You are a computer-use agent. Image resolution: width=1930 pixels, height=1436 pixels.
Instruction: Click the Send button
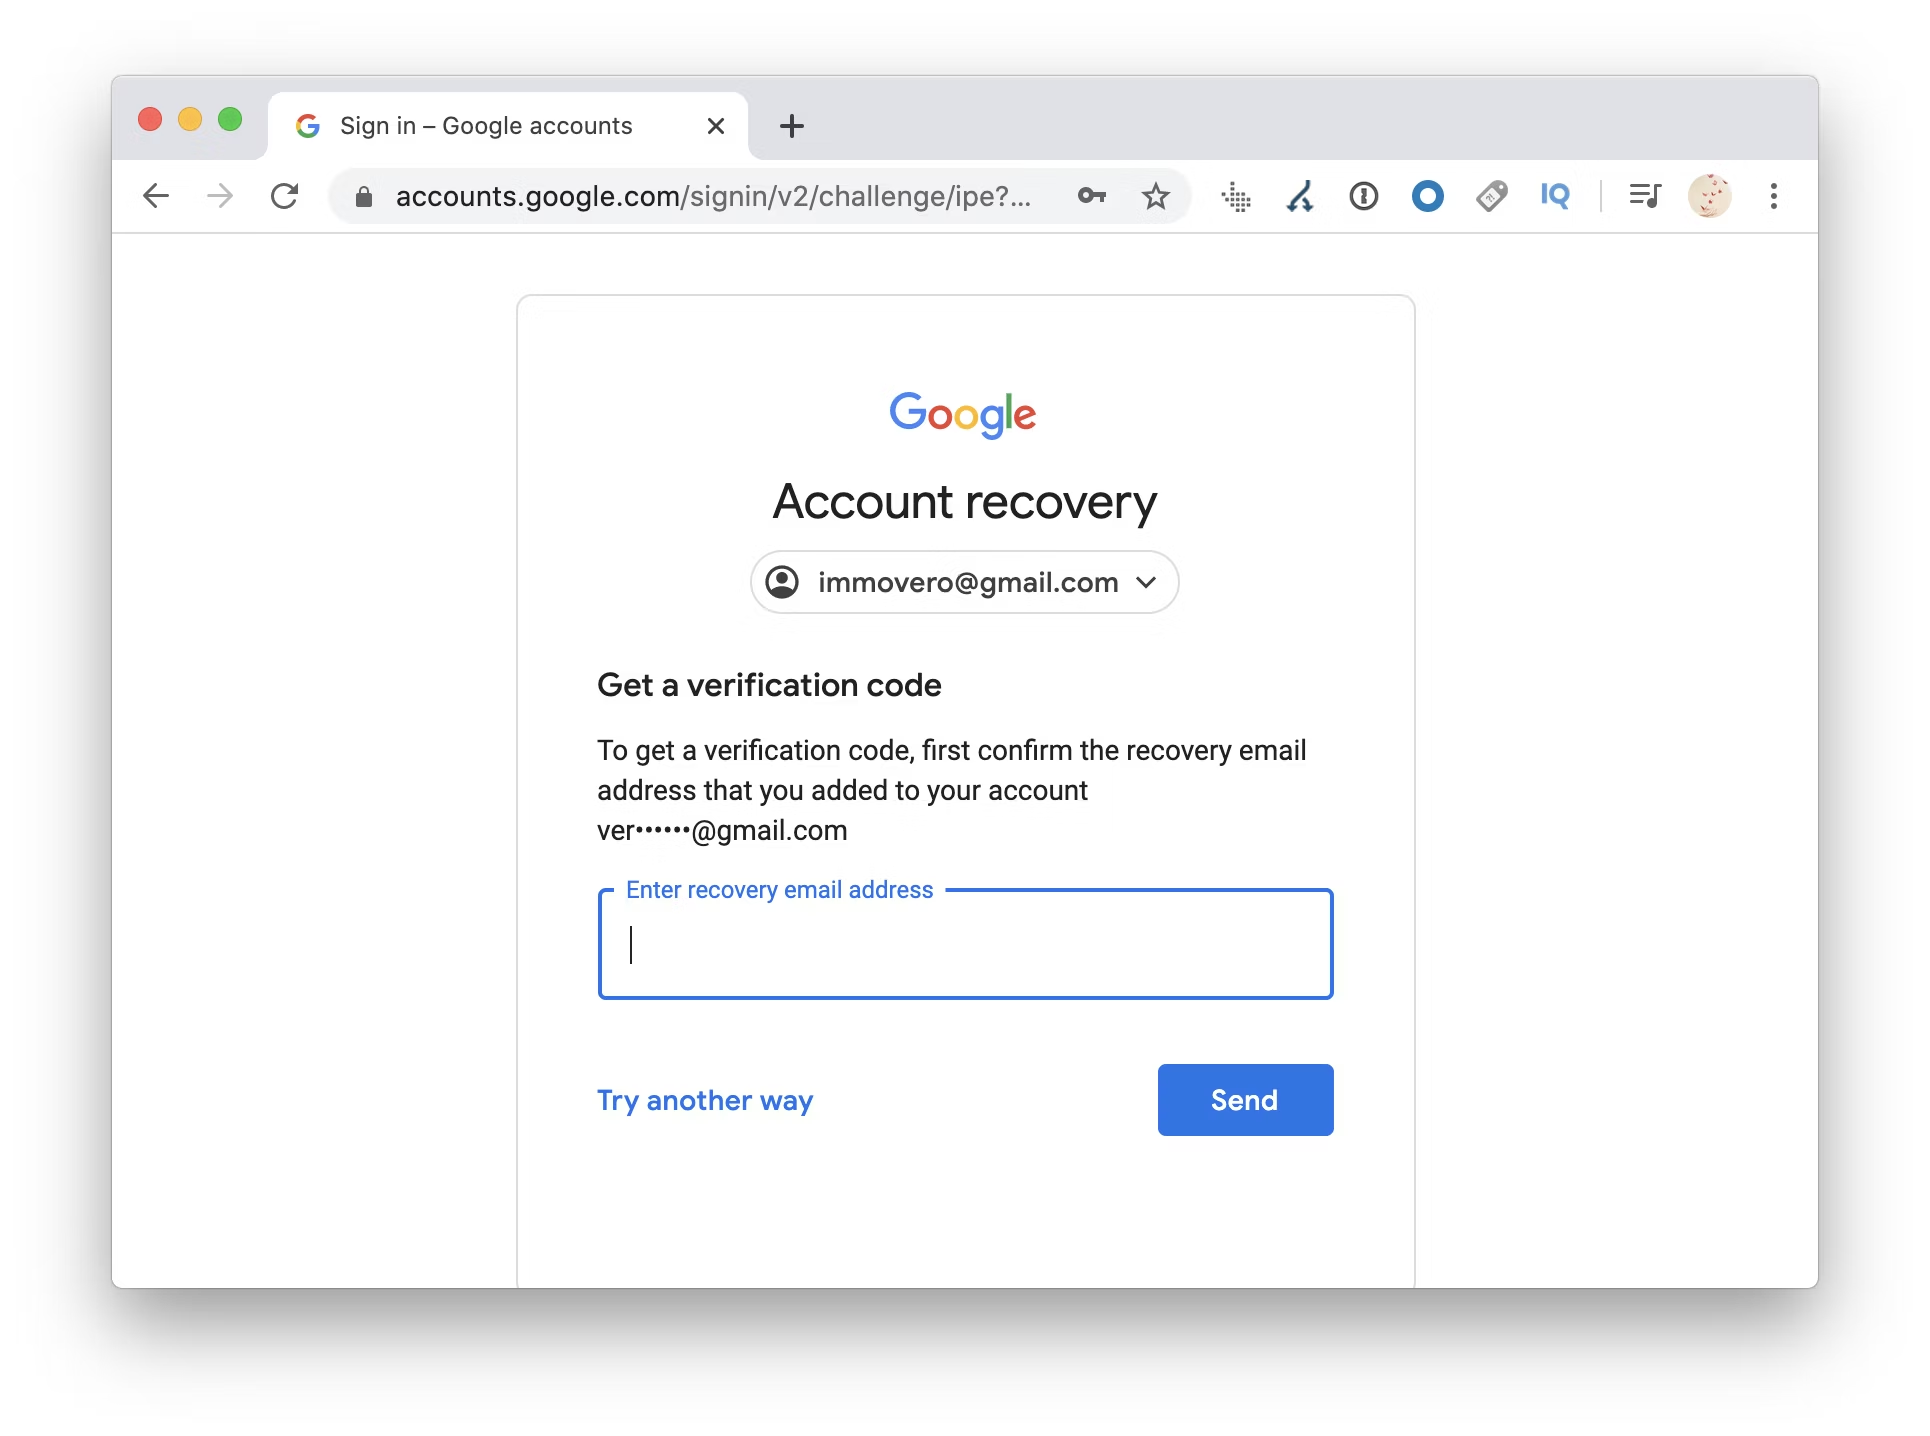[x=1245, y=1100]
